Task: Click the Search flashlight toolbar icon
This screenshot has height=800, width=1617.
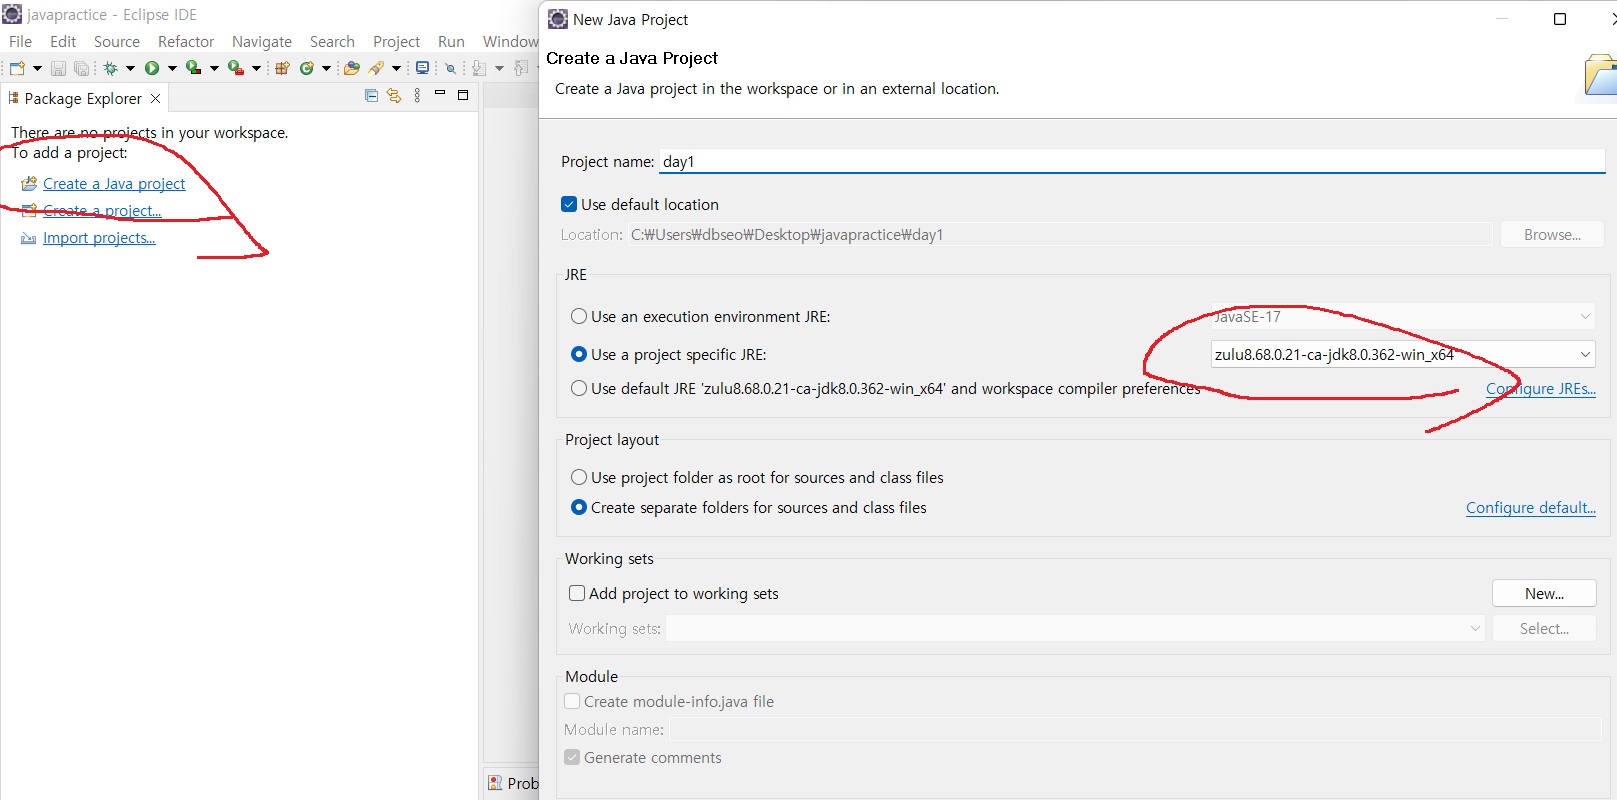Action: coord(376,68)
